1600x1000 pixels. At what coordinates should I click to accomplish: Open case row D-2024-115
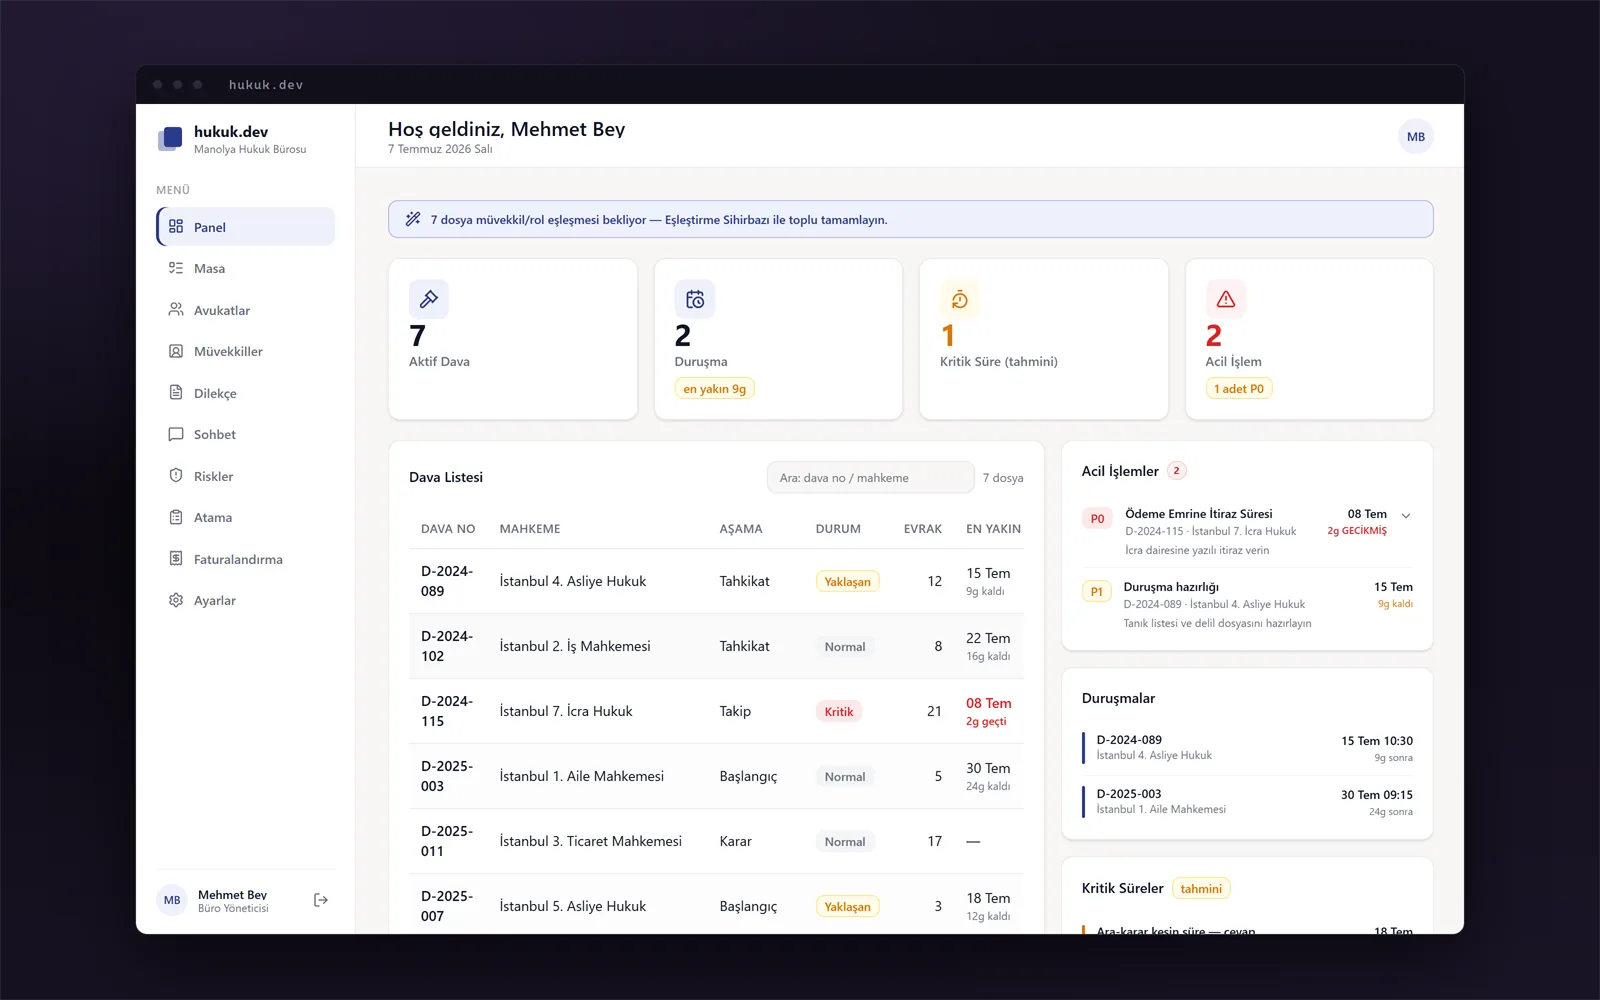coord(716,711)
